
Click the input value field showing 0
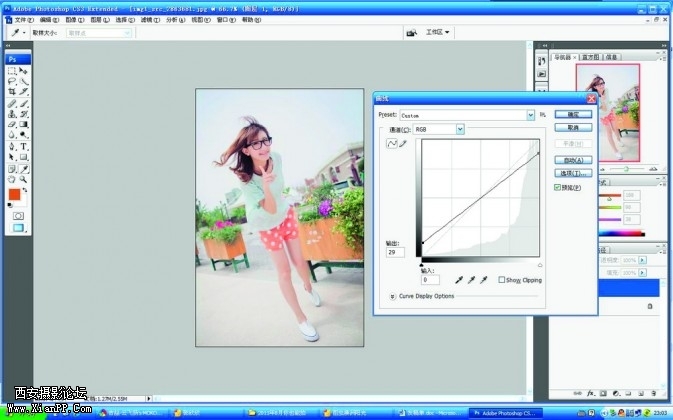coord(430,280)
